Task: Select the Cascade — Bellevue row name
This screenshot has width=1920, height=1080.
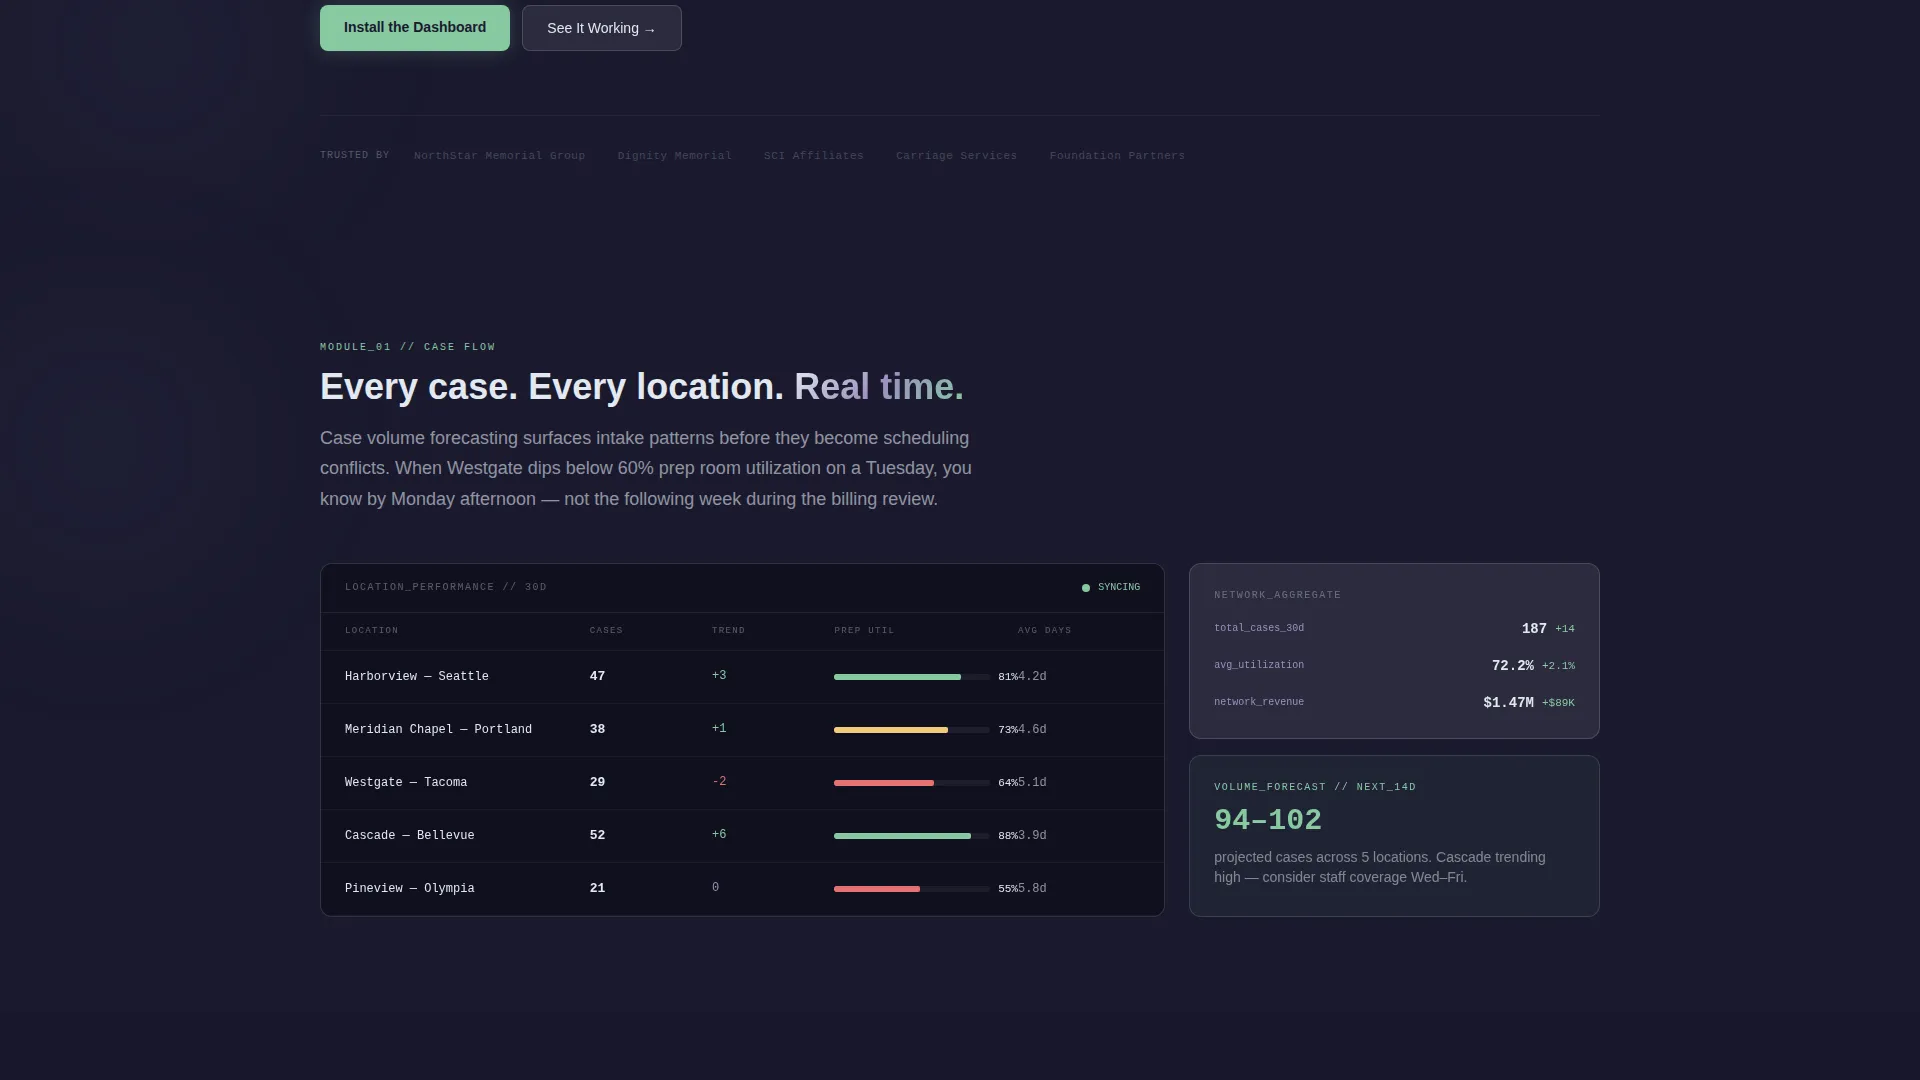Action: [x=410, y=836]
